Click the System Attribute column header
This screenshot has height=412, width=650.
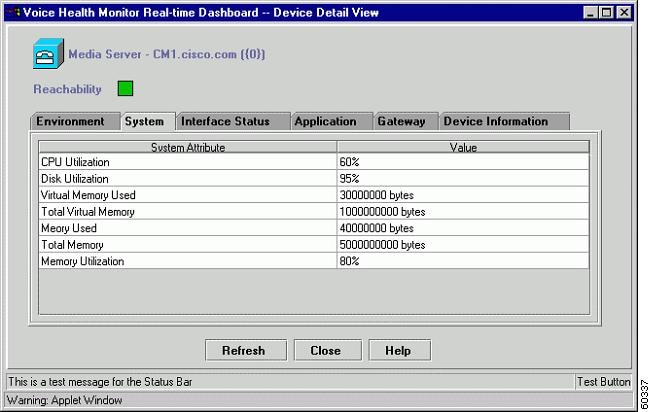188,148
